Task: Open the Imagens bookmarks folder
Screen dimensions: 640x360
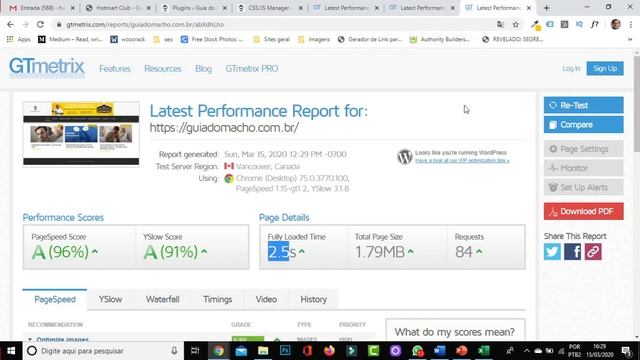Action: 314,40
